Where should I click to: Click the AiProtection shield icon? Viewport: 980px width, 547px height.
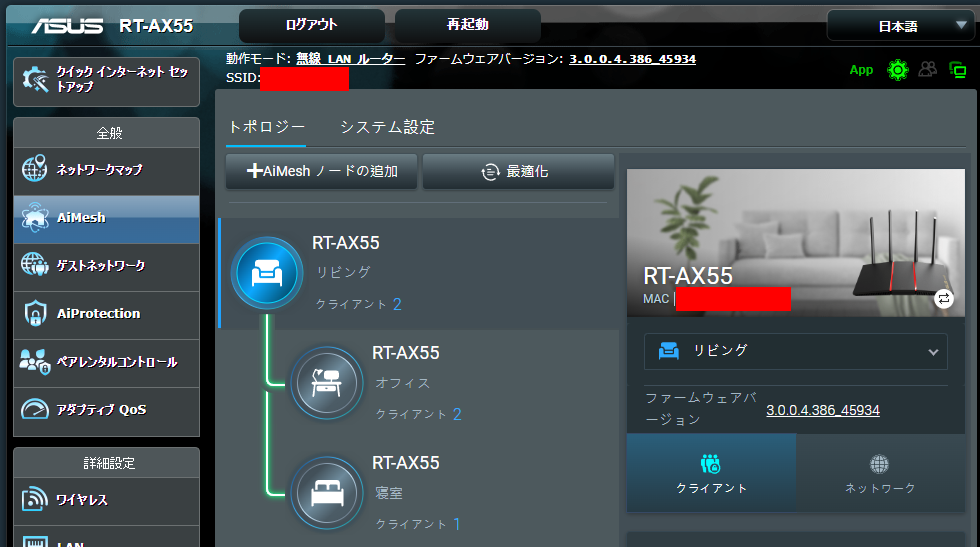[x=35, y=313]
